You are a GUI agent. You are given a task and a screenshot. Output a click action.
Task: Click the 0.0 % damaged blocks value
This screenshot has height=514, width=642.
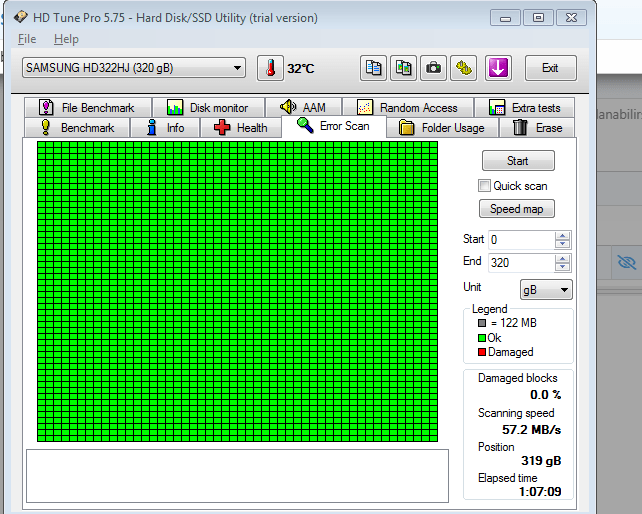[x=545, y=395]
